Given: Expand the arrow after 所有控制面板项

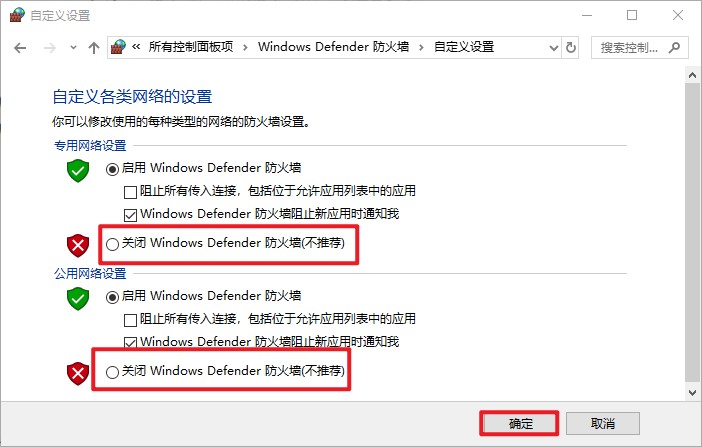Looking at the screenshot, I should (245, 47).
